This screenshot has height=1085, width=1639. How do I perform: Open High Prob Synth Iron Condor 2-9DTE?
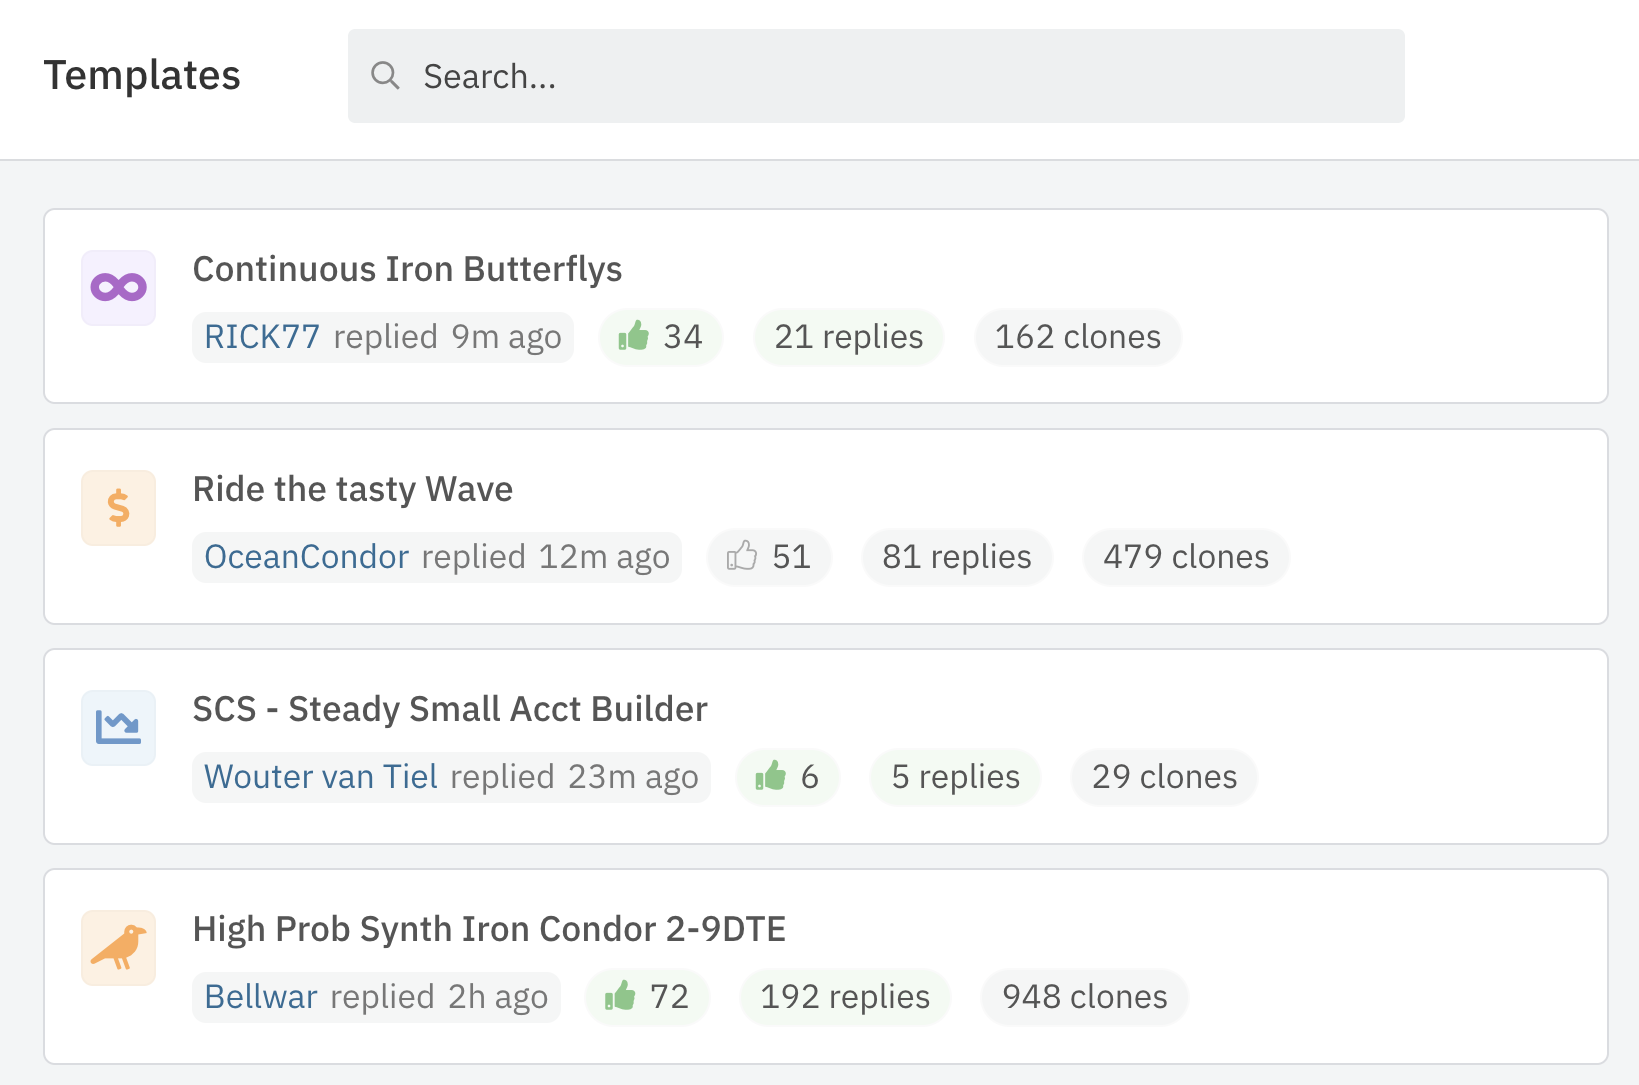tap(489, 929)
